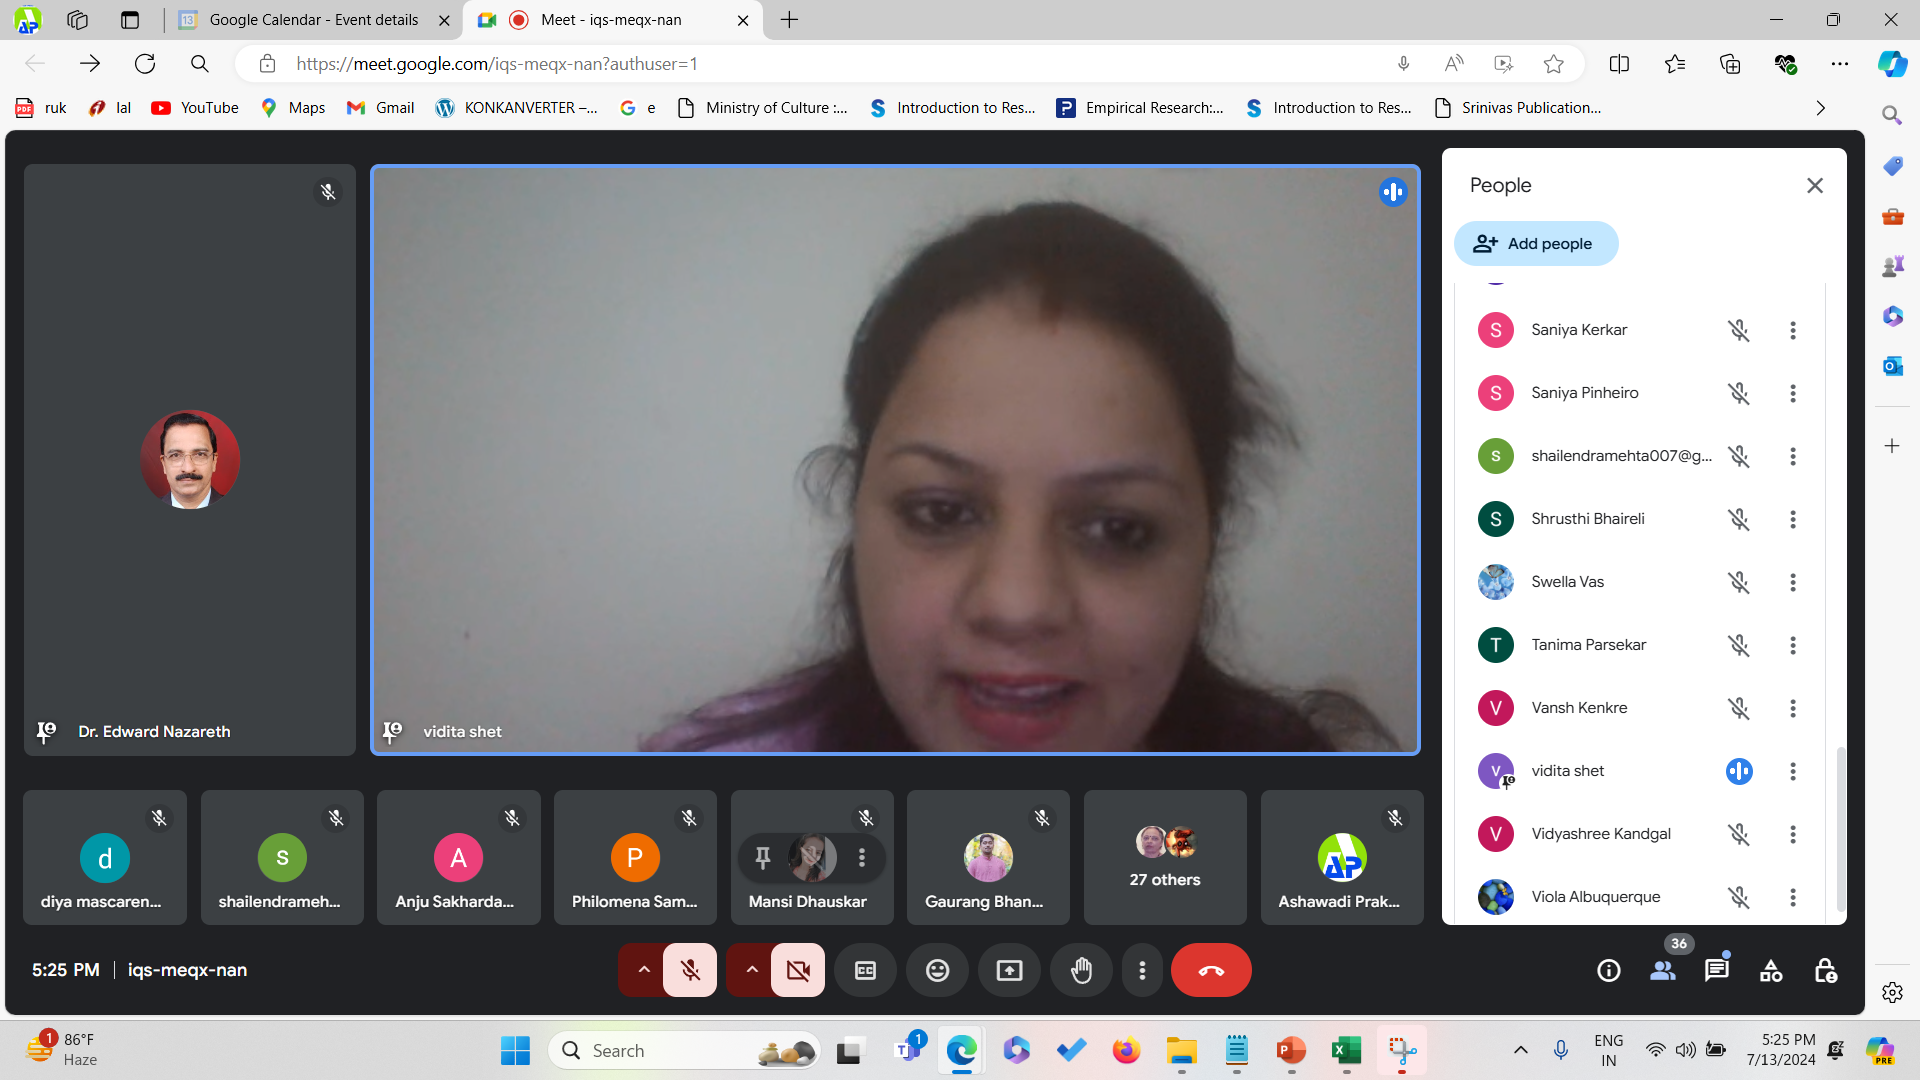Switch to Google Calendar Event details tab
Image resolution: width=1920 pixels, height=1080 pixels.
pyautogui.click(x=313, y=20)
